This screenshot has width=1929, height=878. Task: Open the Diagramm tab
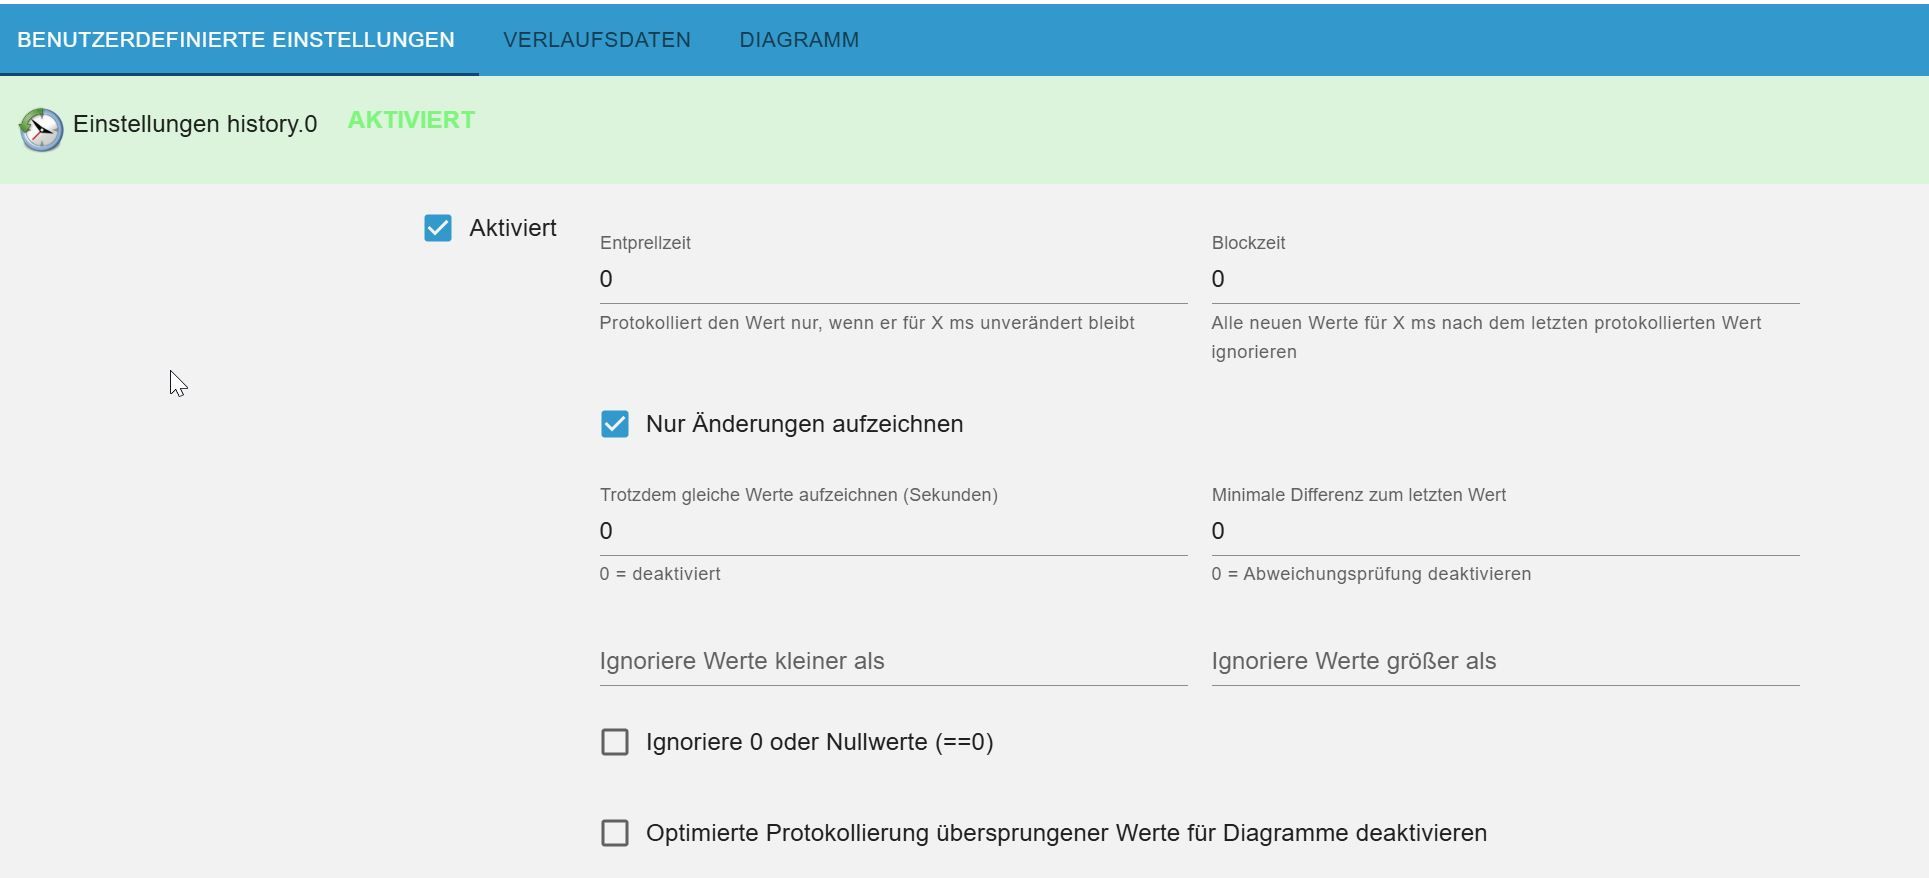point(798,40)
